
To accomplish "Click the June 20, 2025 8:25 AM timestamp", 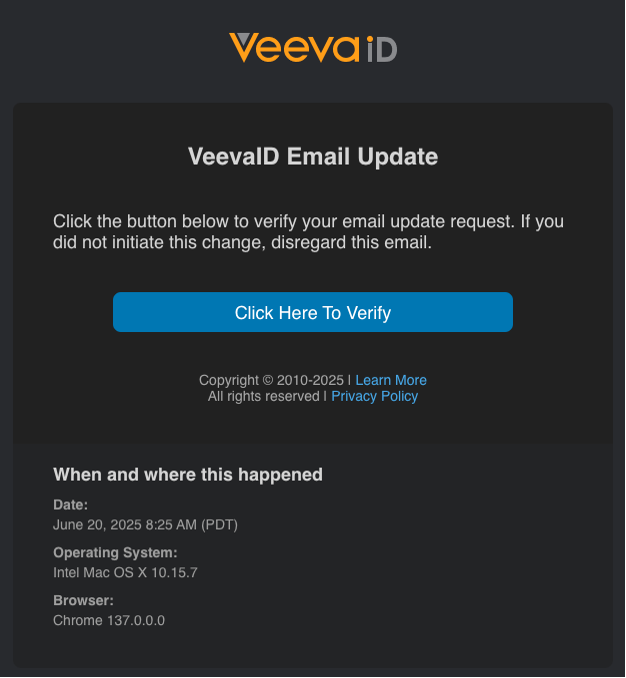I will [125, 524].
